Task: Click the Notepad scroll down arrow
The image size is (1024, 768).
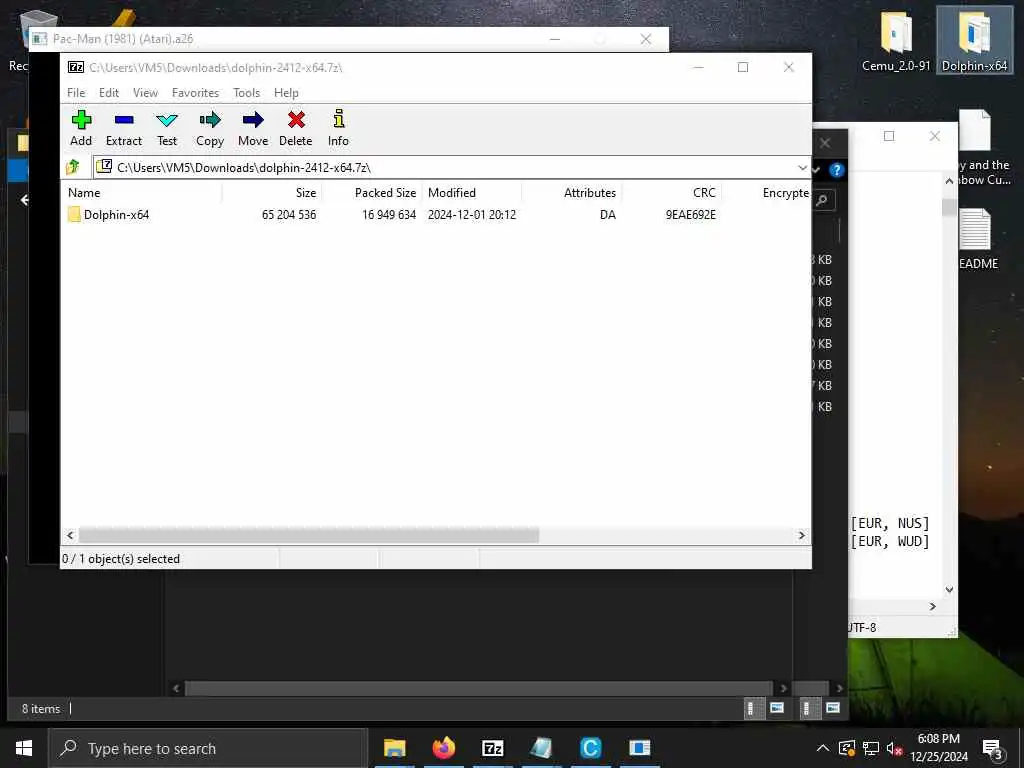Action: pyautogui.click(x=949, y=590)
